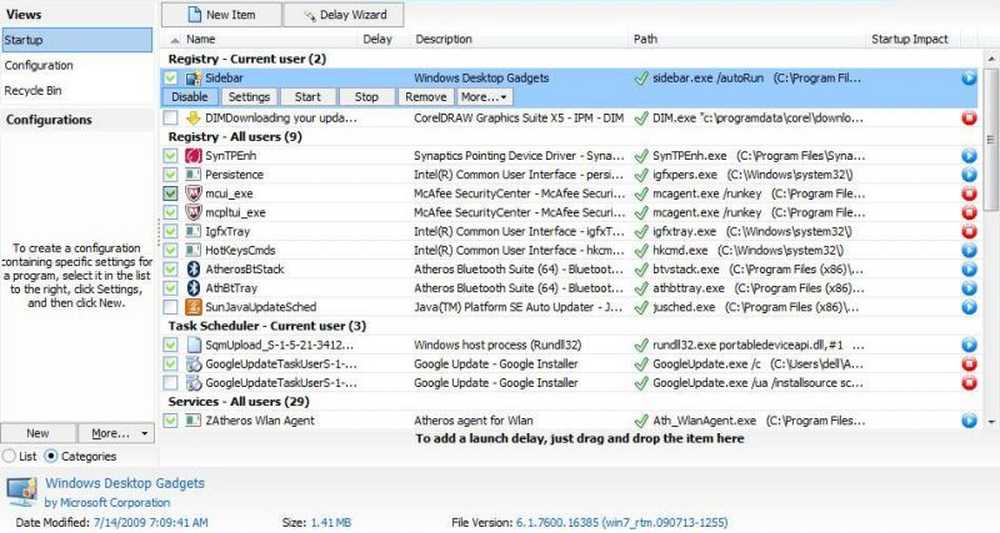
Task: Enable the SunJavaUpdateSched checkbox
Action: point(170,307)
